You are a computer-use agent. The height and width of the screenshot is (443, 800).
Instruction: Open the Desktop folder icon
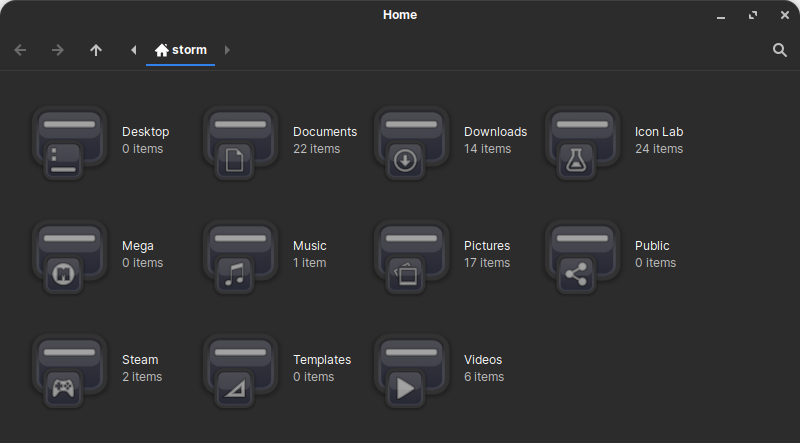[x=70, y=142]
